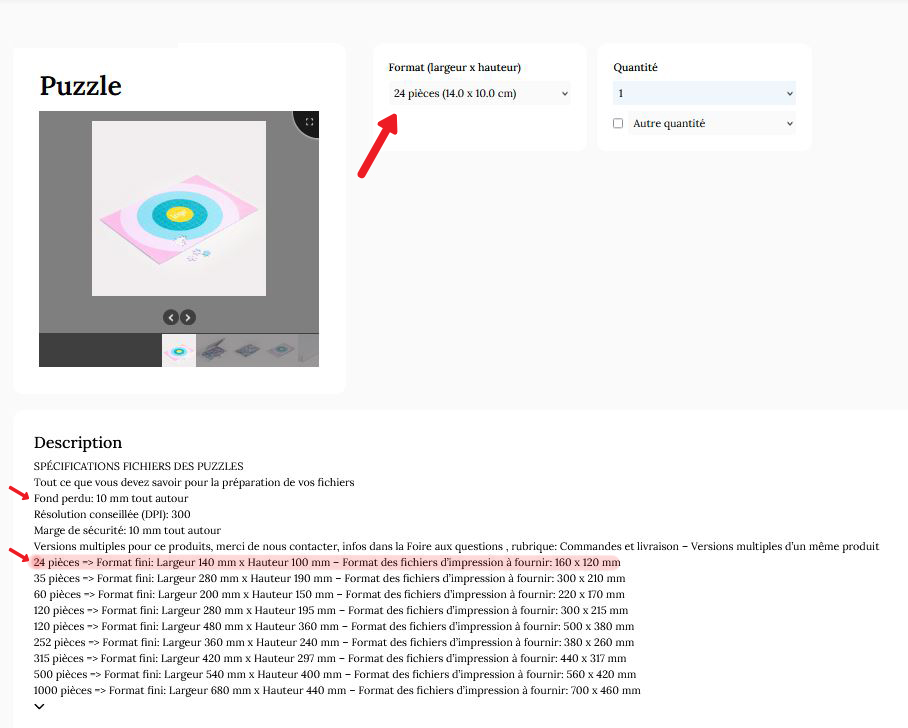Go to the previous product image
Image resolution: width=908 pixels, height=728 pixels.
171,317
